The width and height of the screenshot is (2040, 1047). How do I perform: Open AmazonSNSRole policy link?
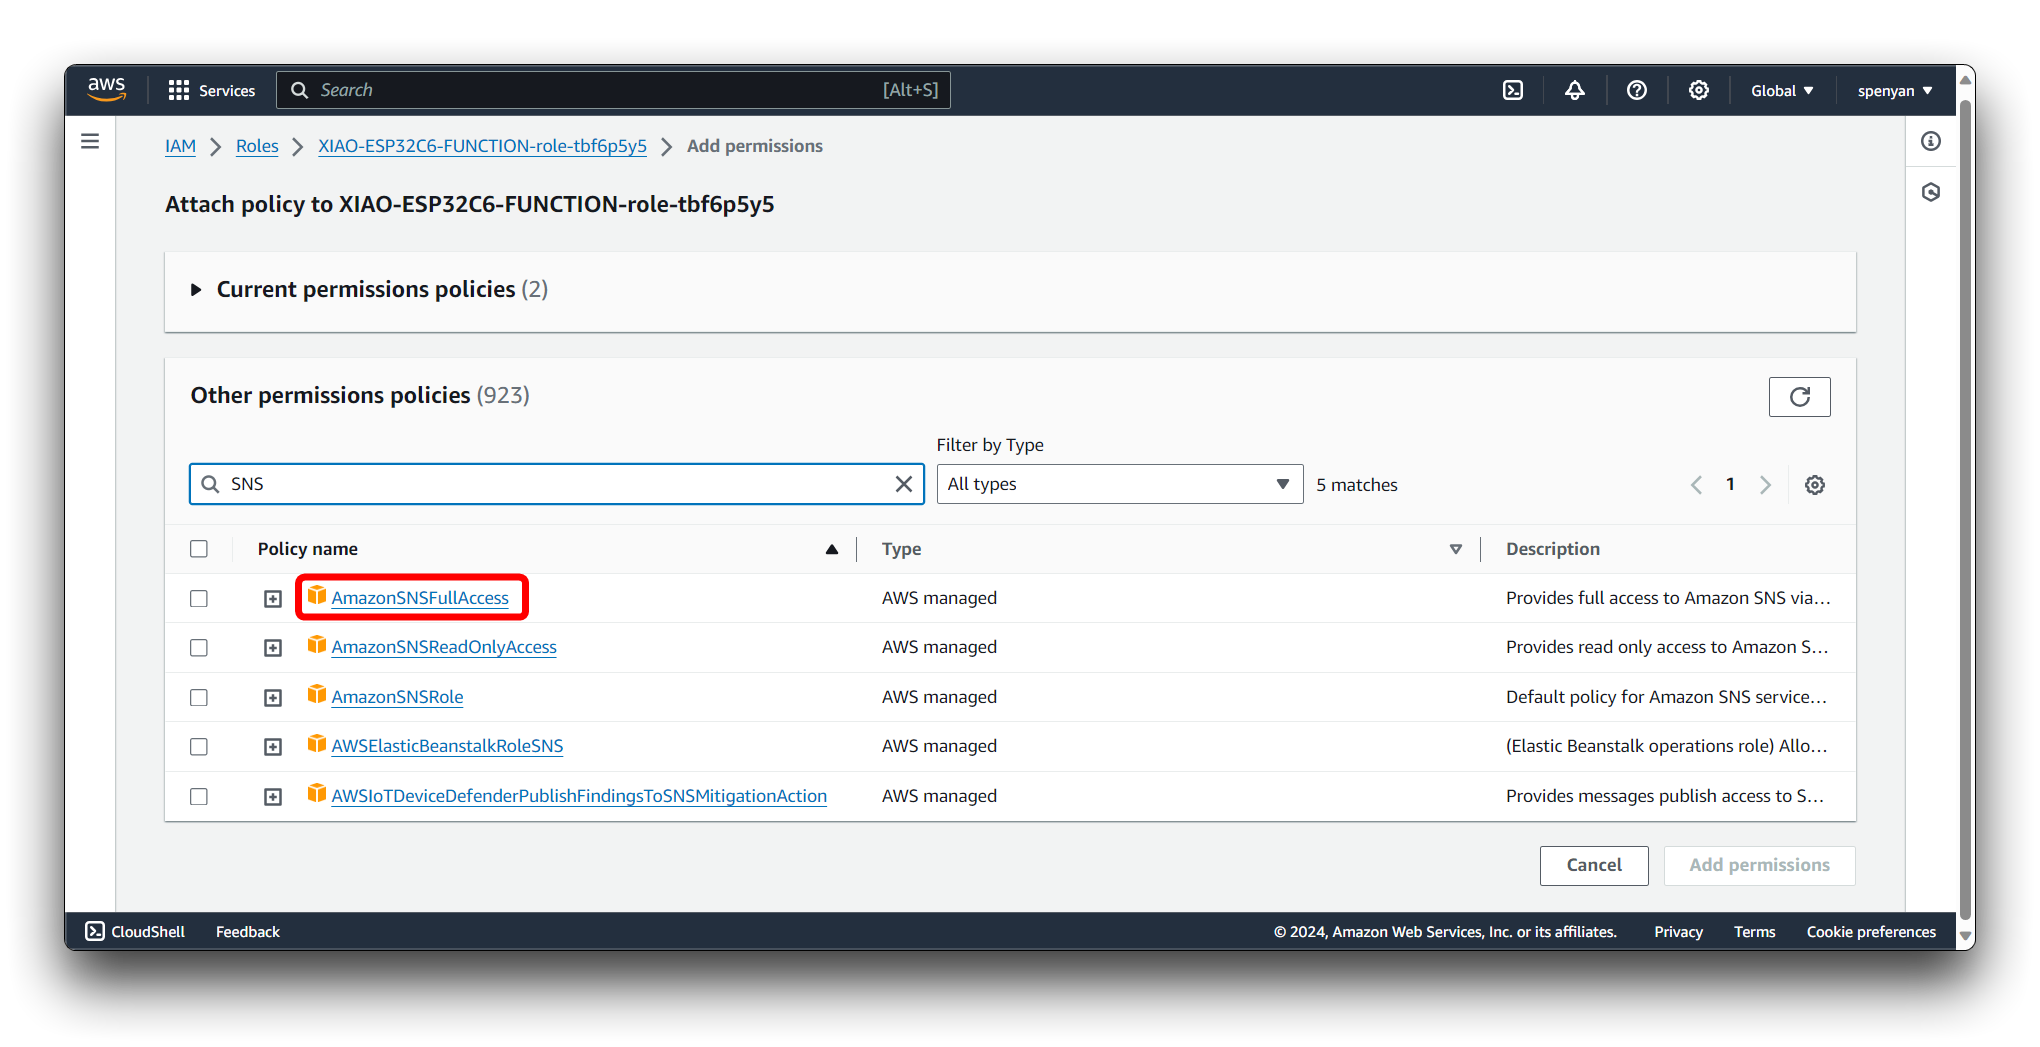[x=397, y=697]
